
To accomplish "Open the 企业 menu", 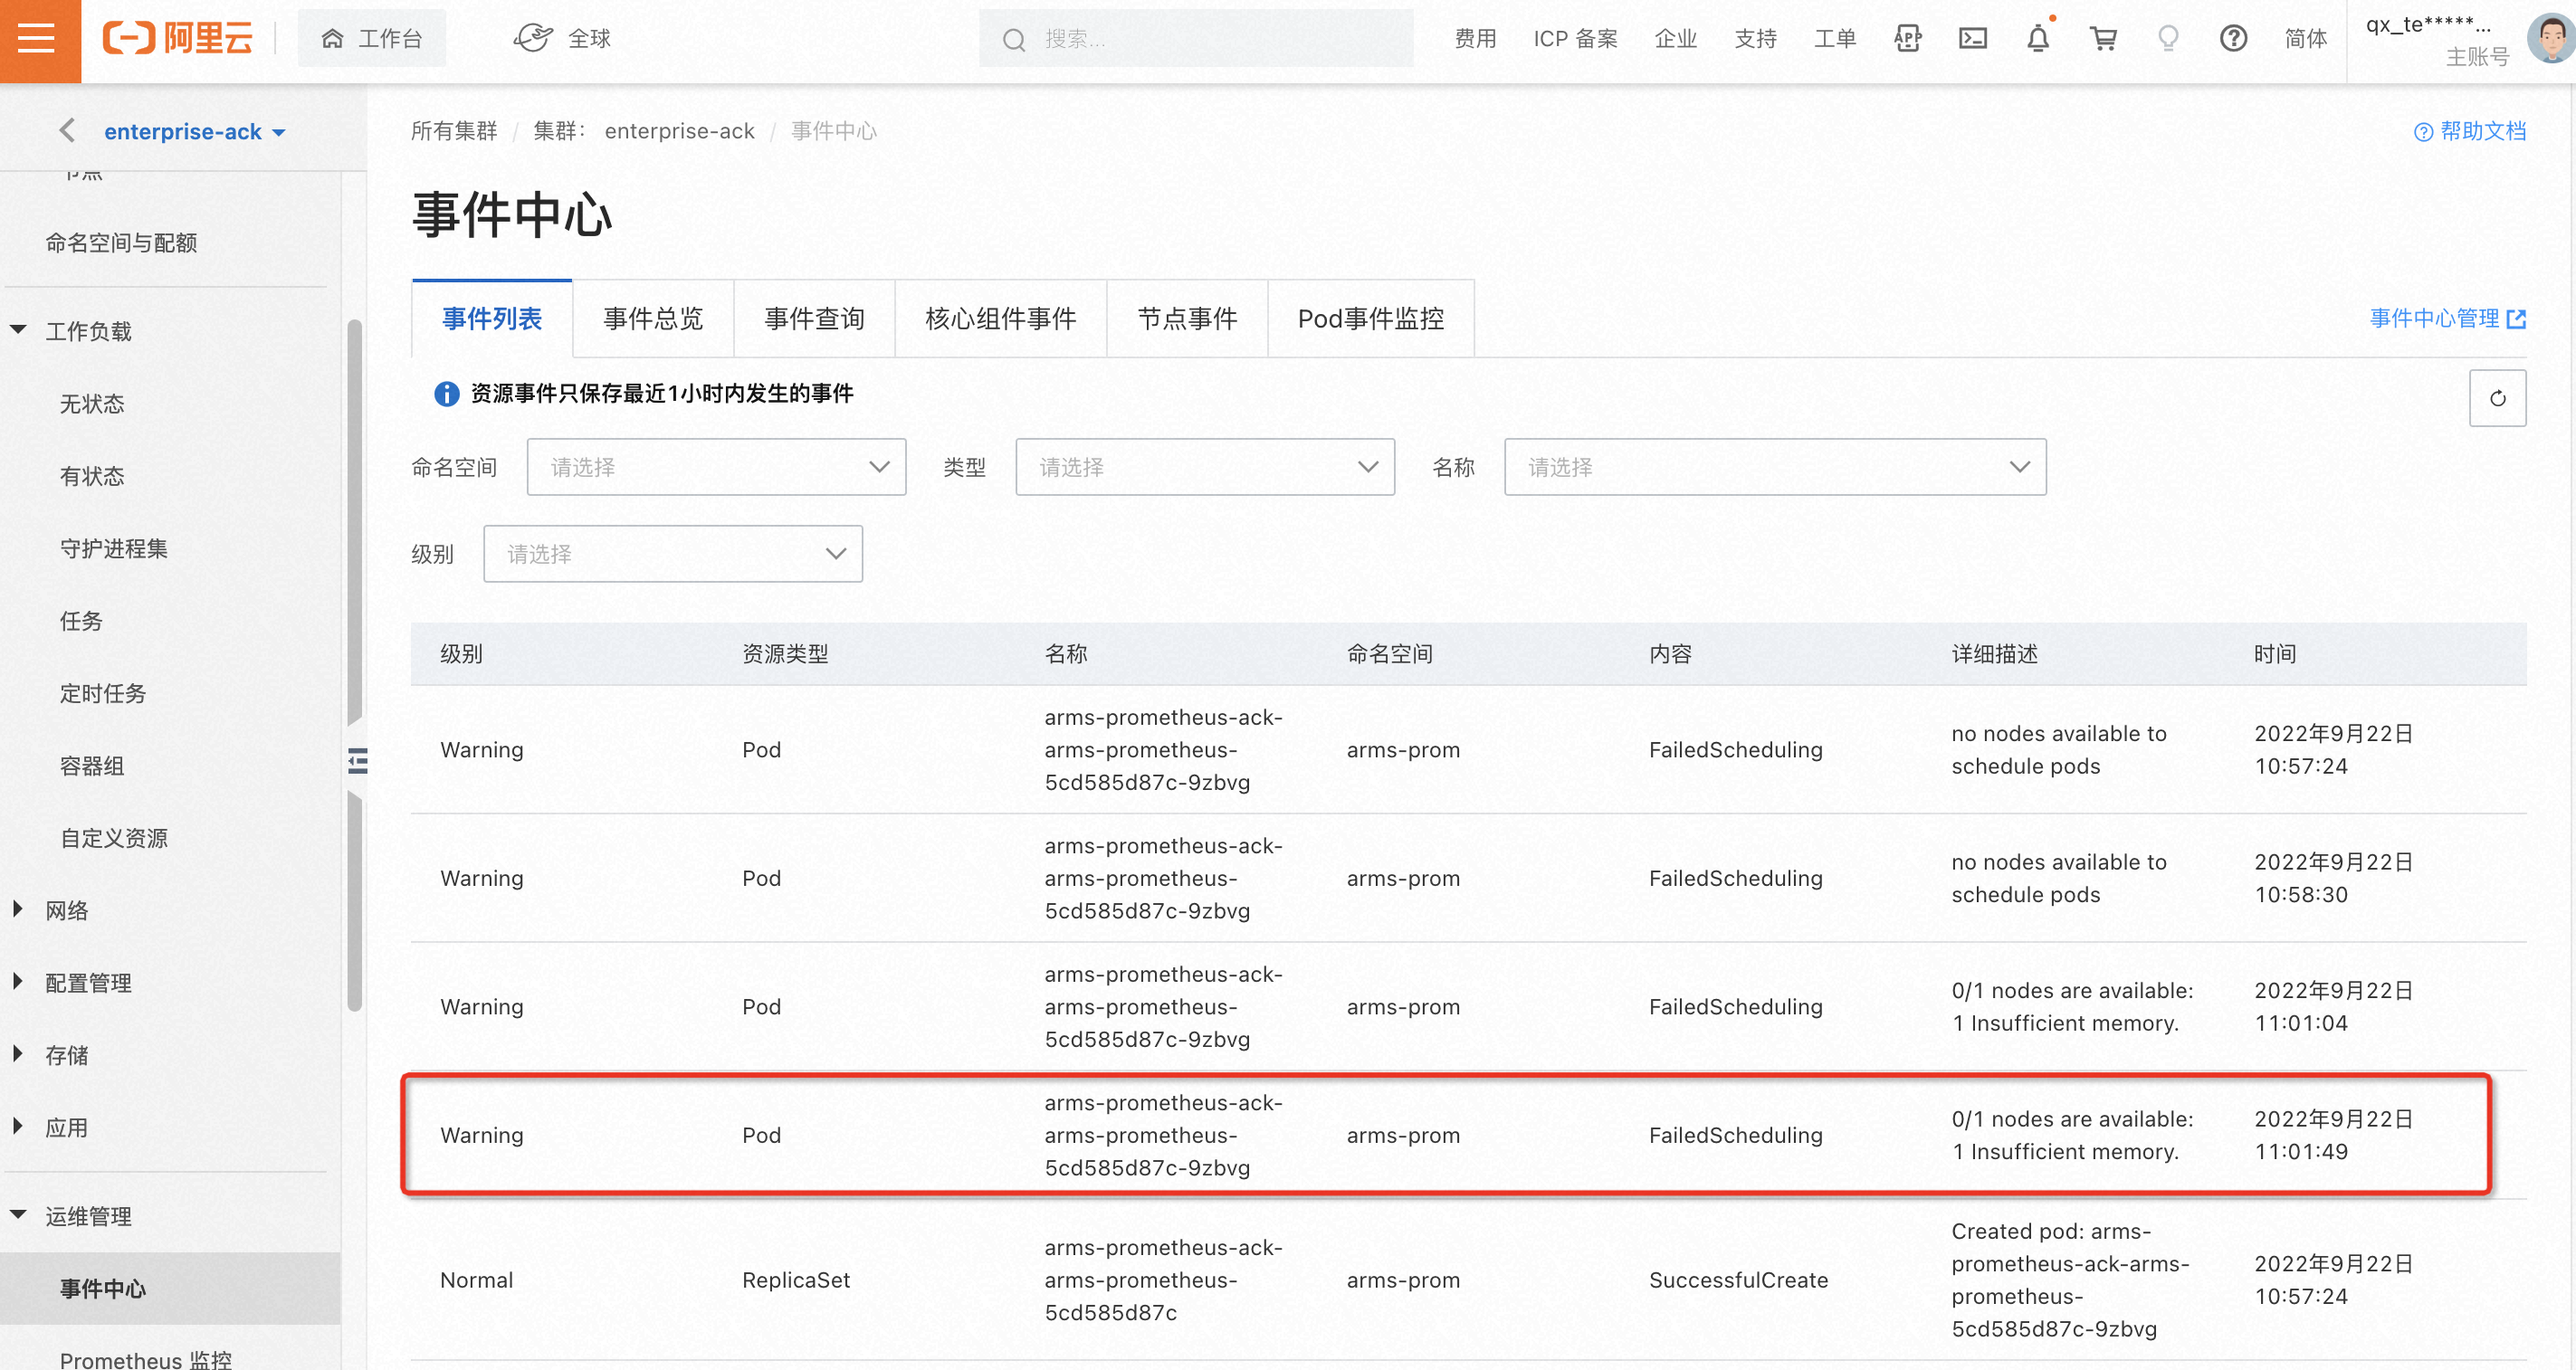I will (x=1675, y=39).
